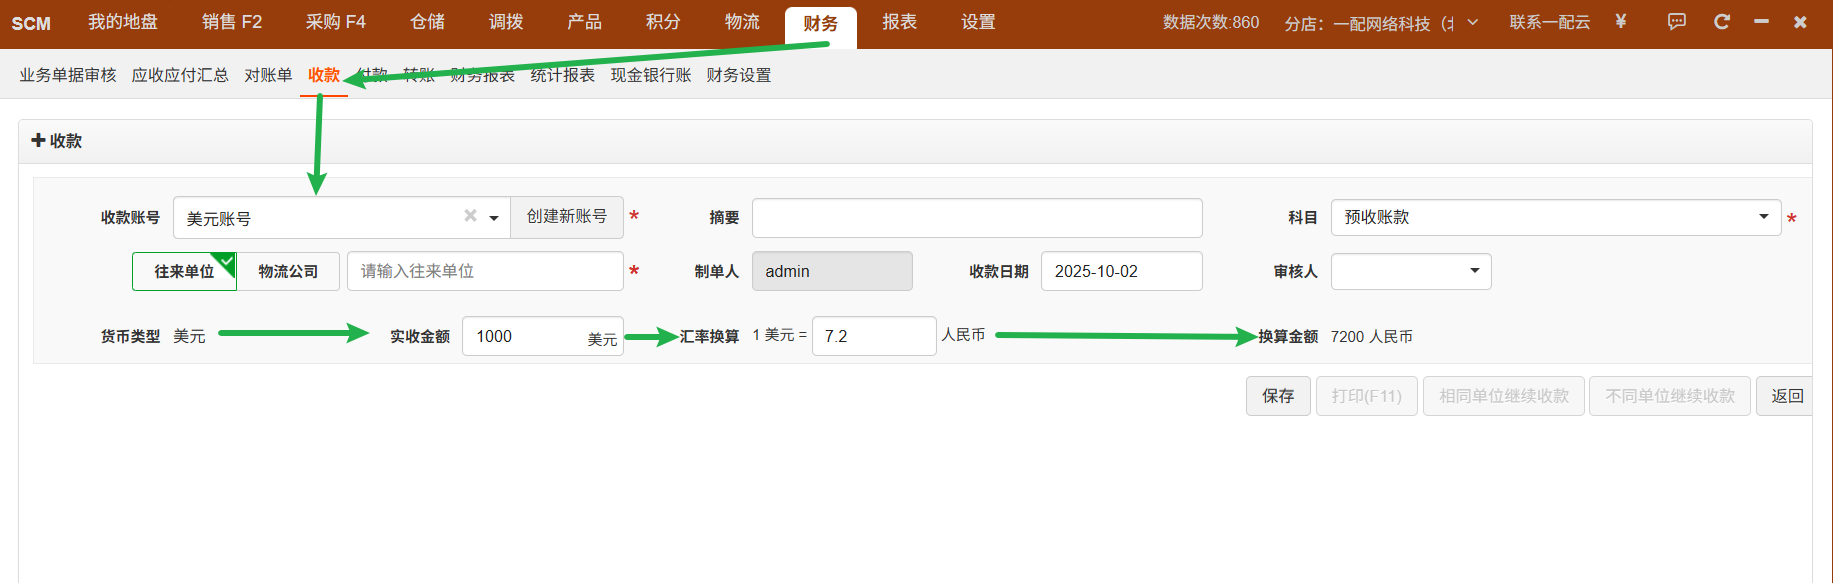
Task: Expand the 收款账号 dropdown arrow
Action: pyautogui.click(x=494, y=218)
